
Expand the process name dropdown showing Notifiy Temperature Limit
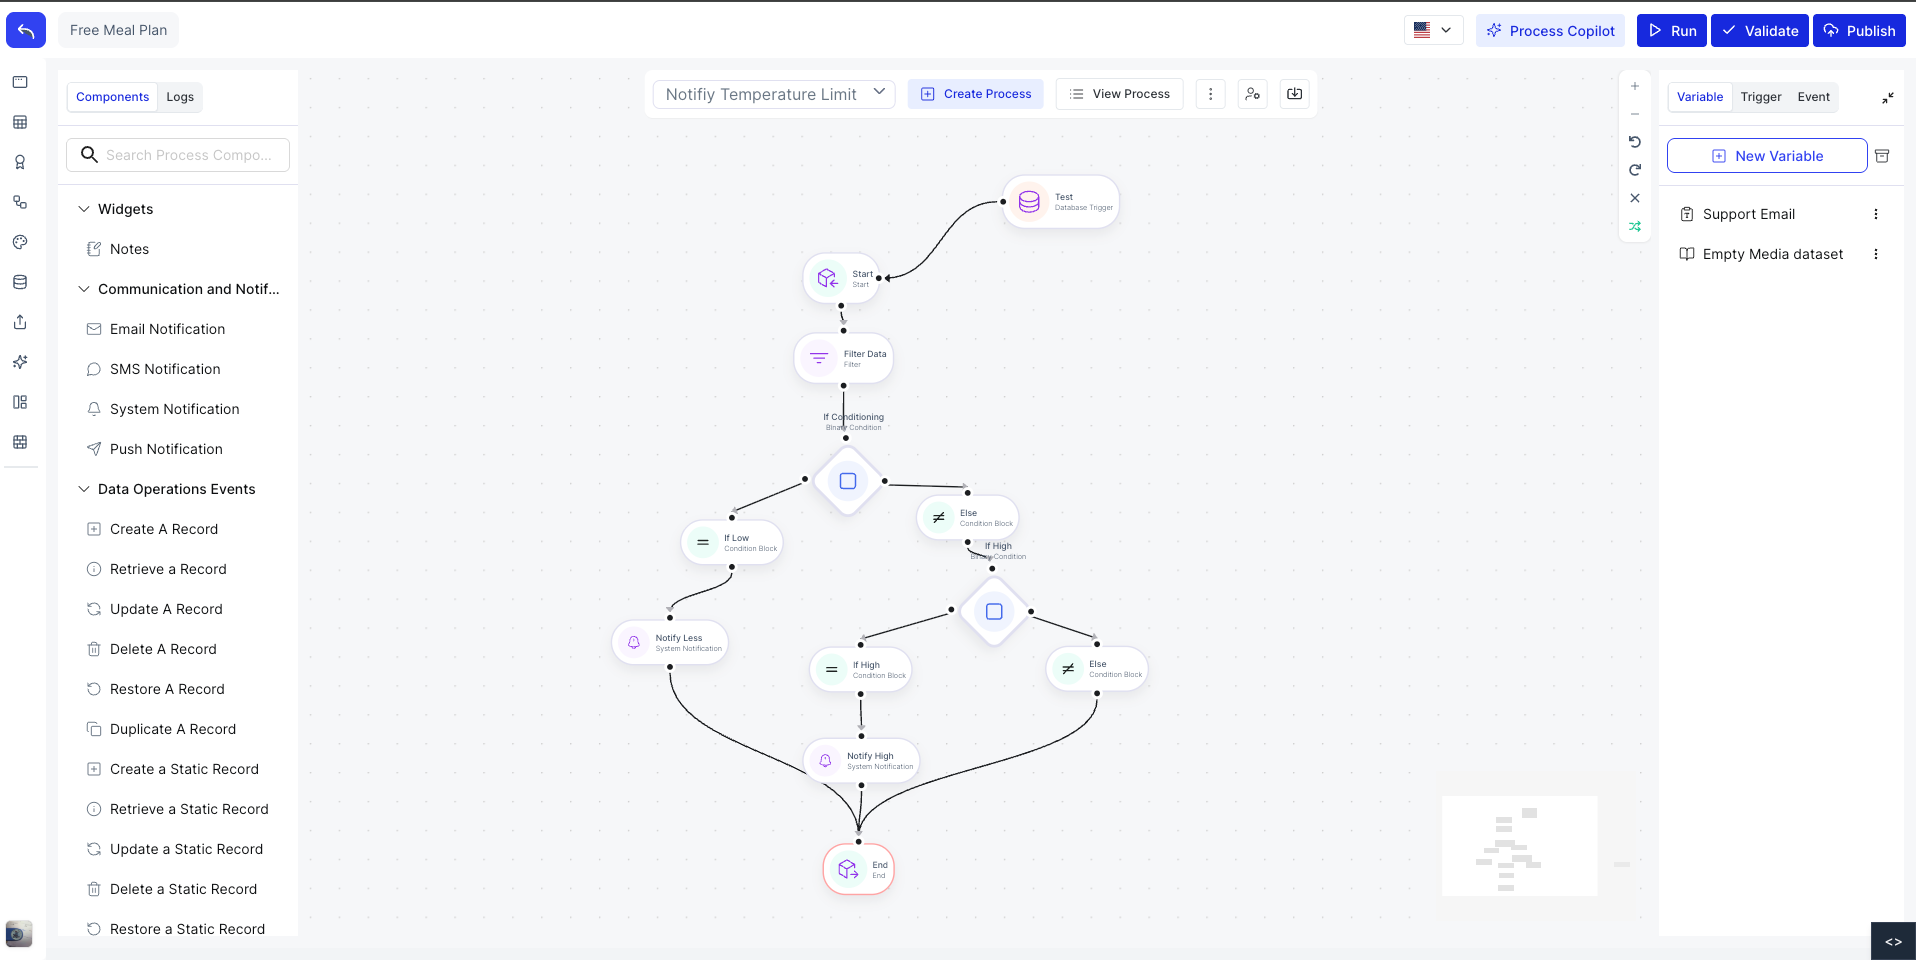tap(879, 92)
